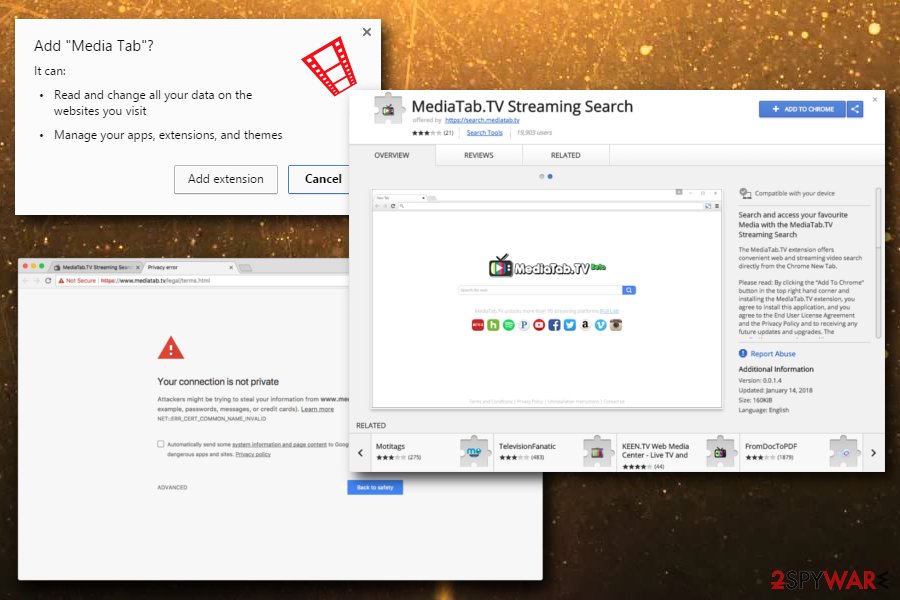Switch to MediaTab.TV Streaming Search browser tab

tap(95, 268)
